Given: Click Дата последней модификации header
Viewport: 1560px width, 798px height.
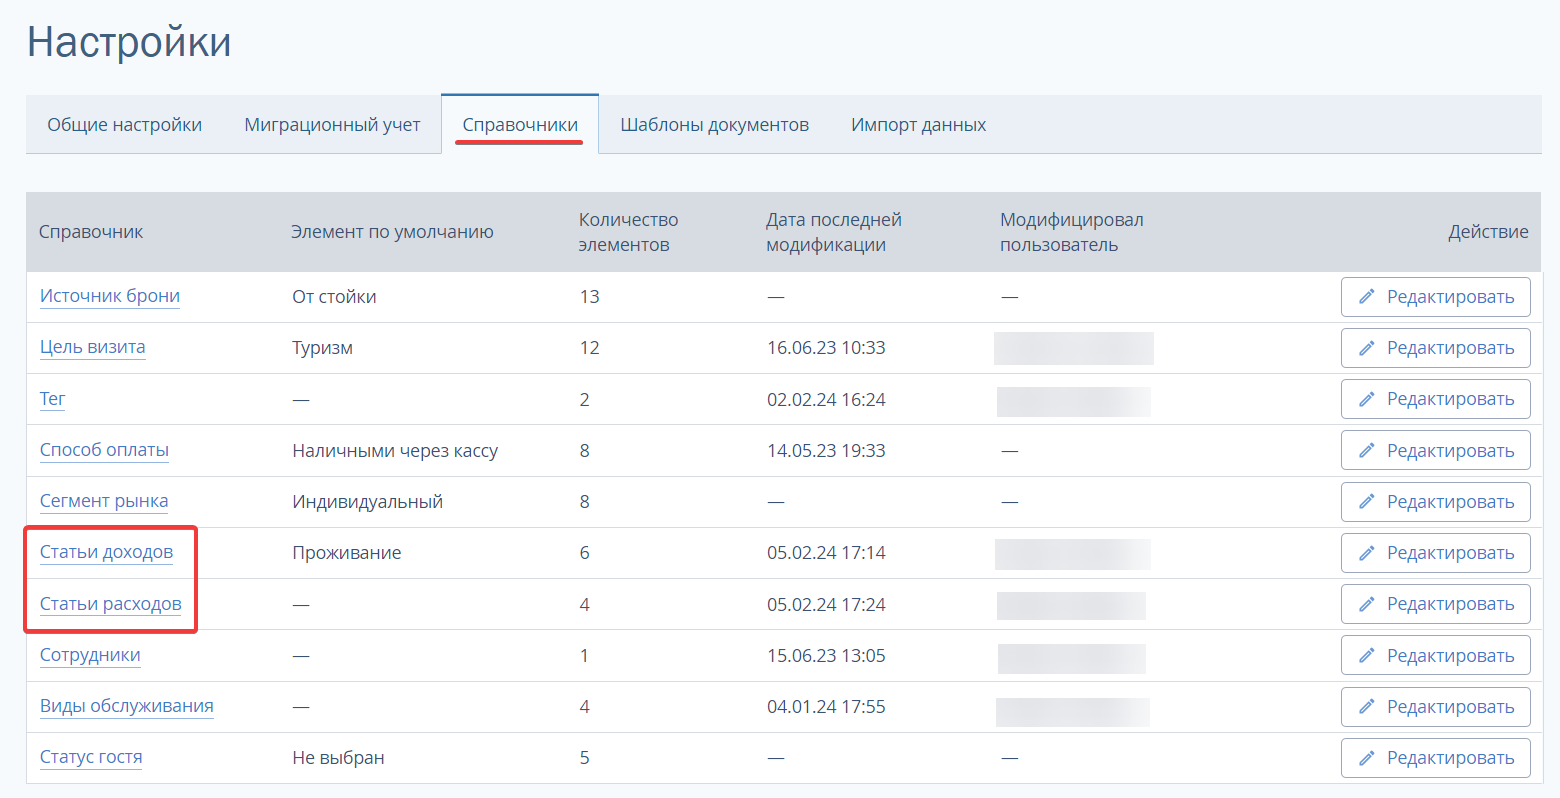Looking at the screenshot, I should coord(834,232).
